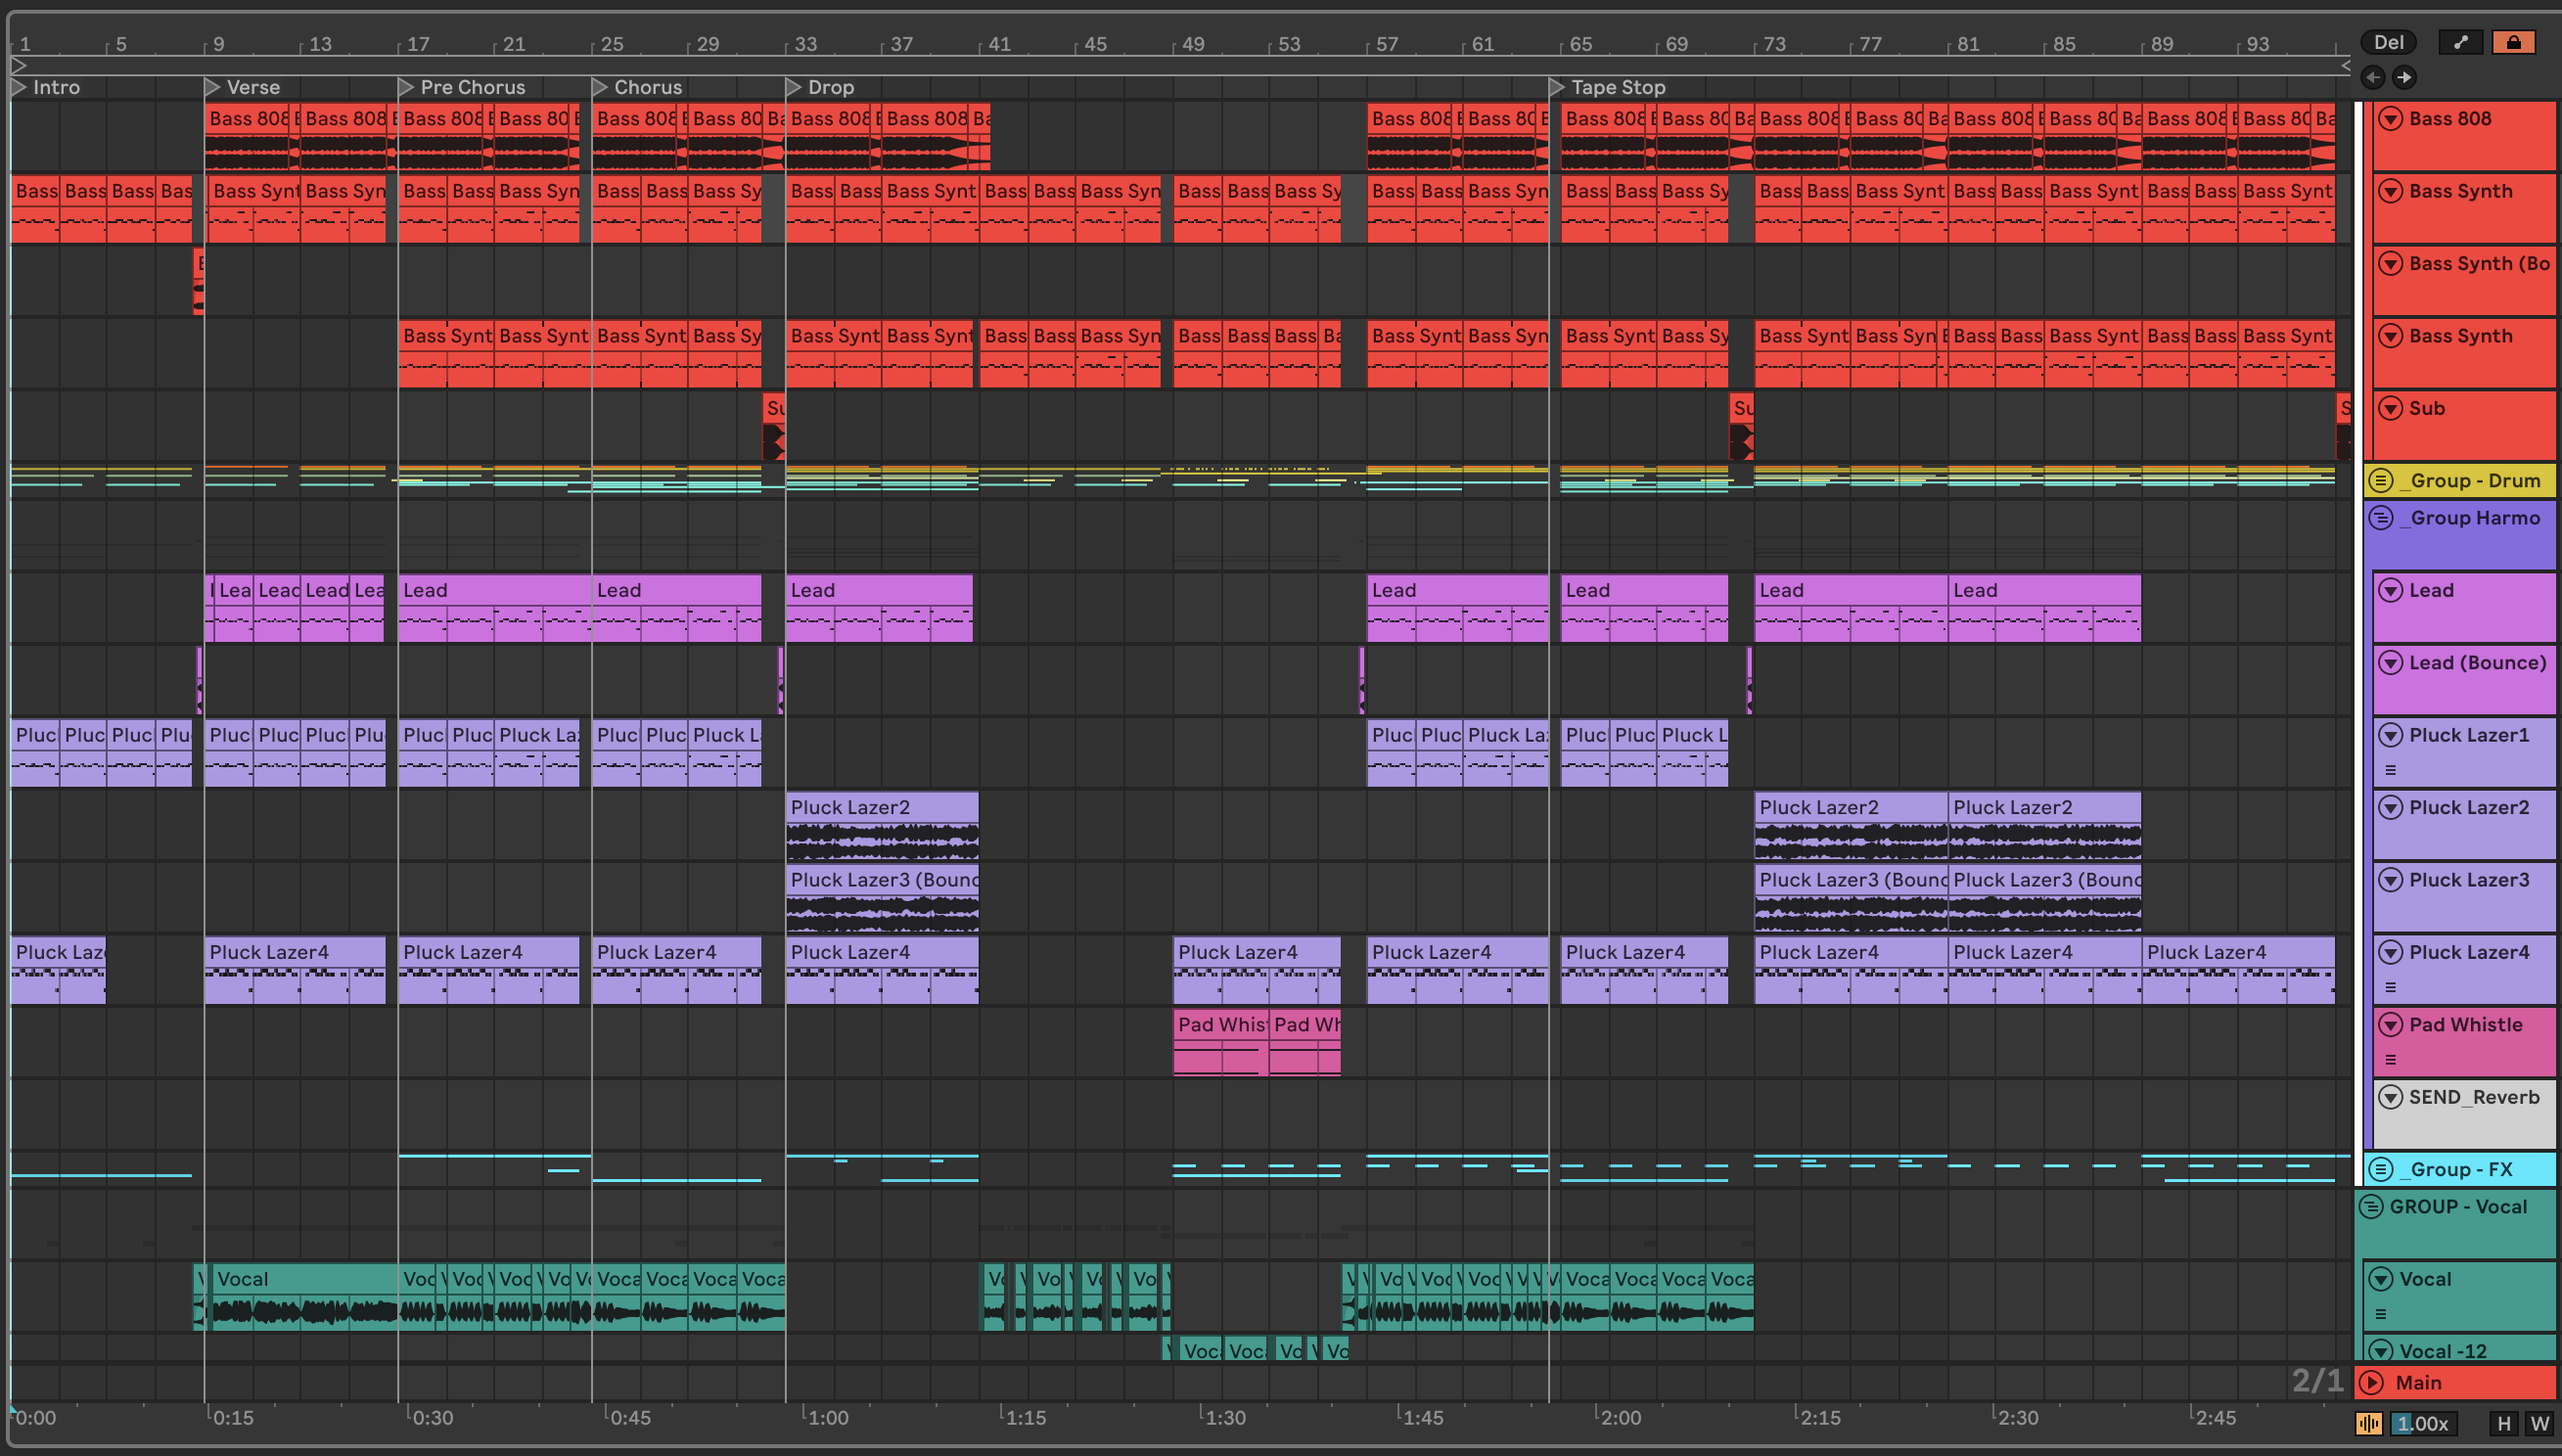2562x1456 pixels.
Task: Toggle the waveform adaptive zoom icon
Action: pos(2368,1423)
